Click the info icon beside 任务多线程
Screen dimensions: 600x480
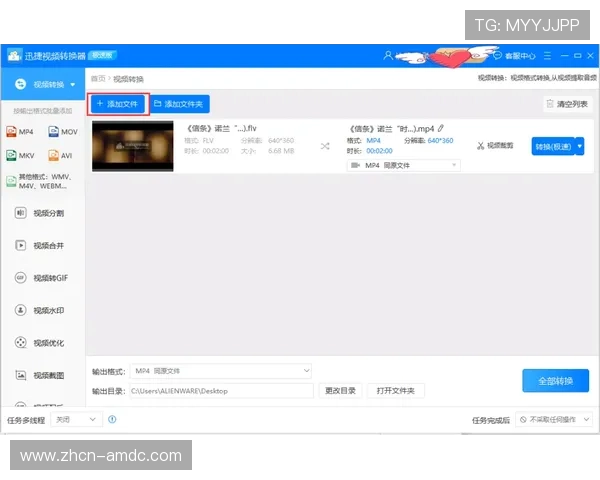(x=114, y=420)
